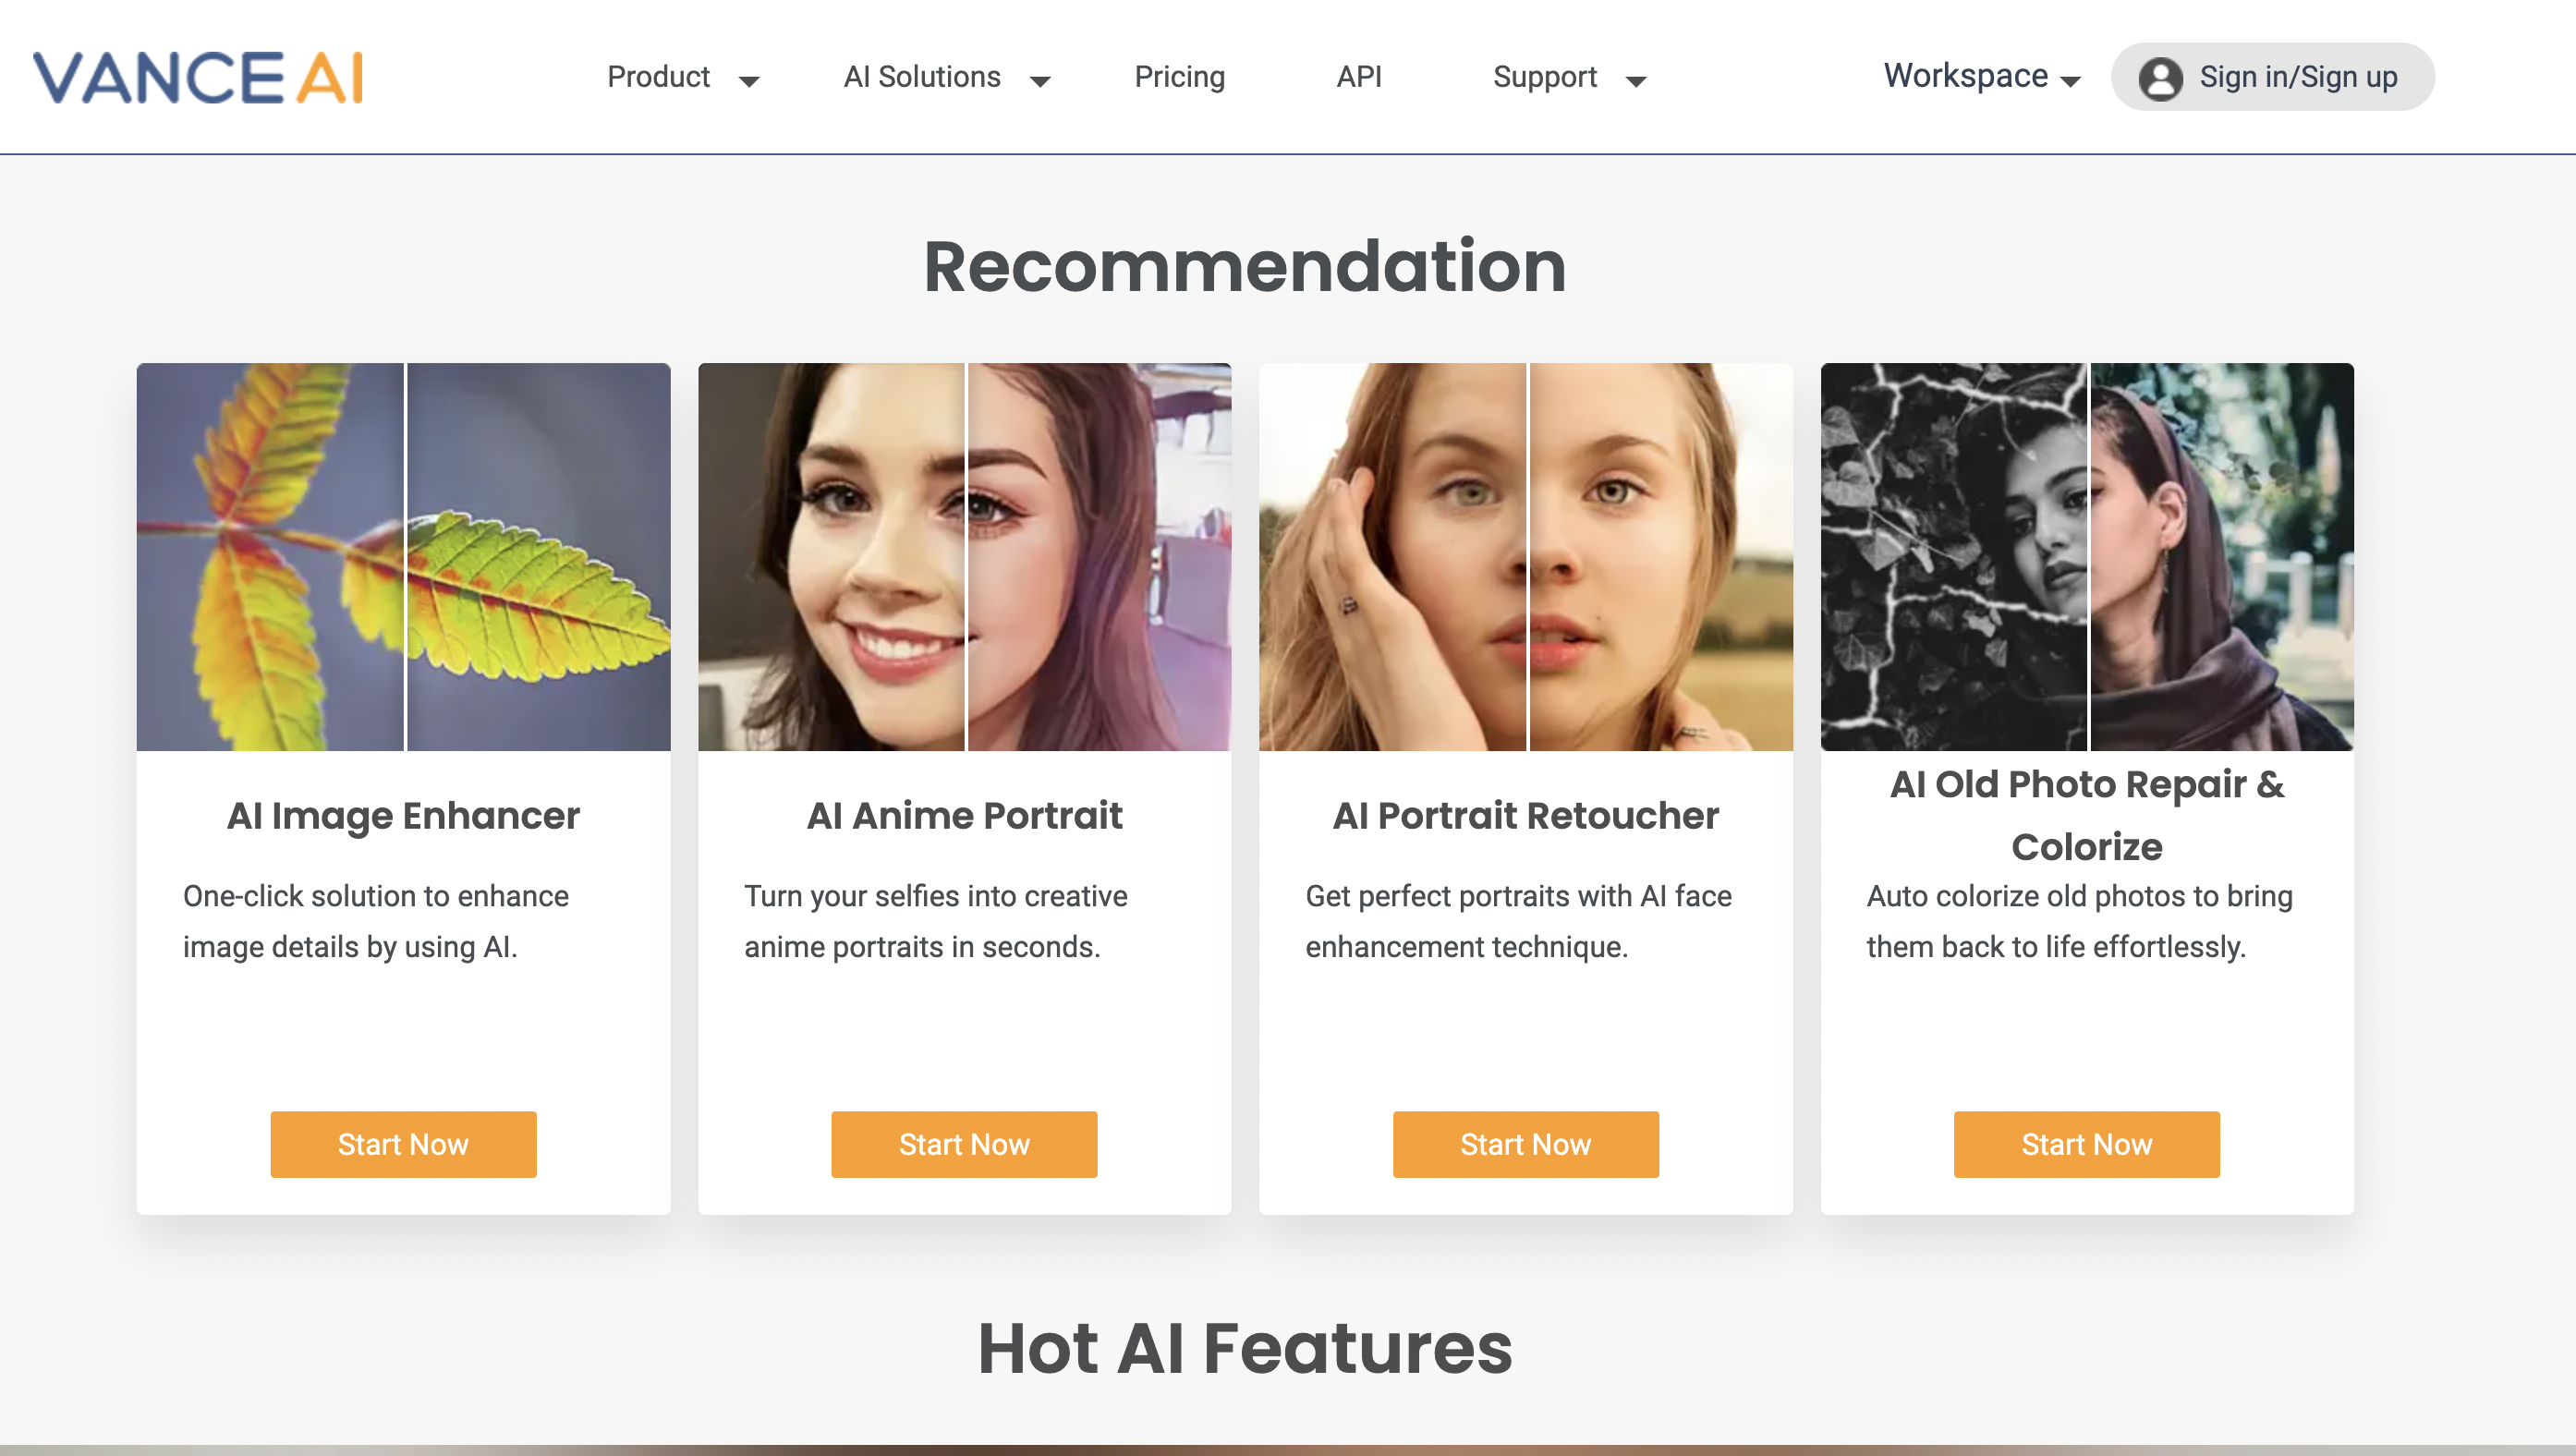Click the Pricing menu item

pyautogui.click(x=1180, y=76)
